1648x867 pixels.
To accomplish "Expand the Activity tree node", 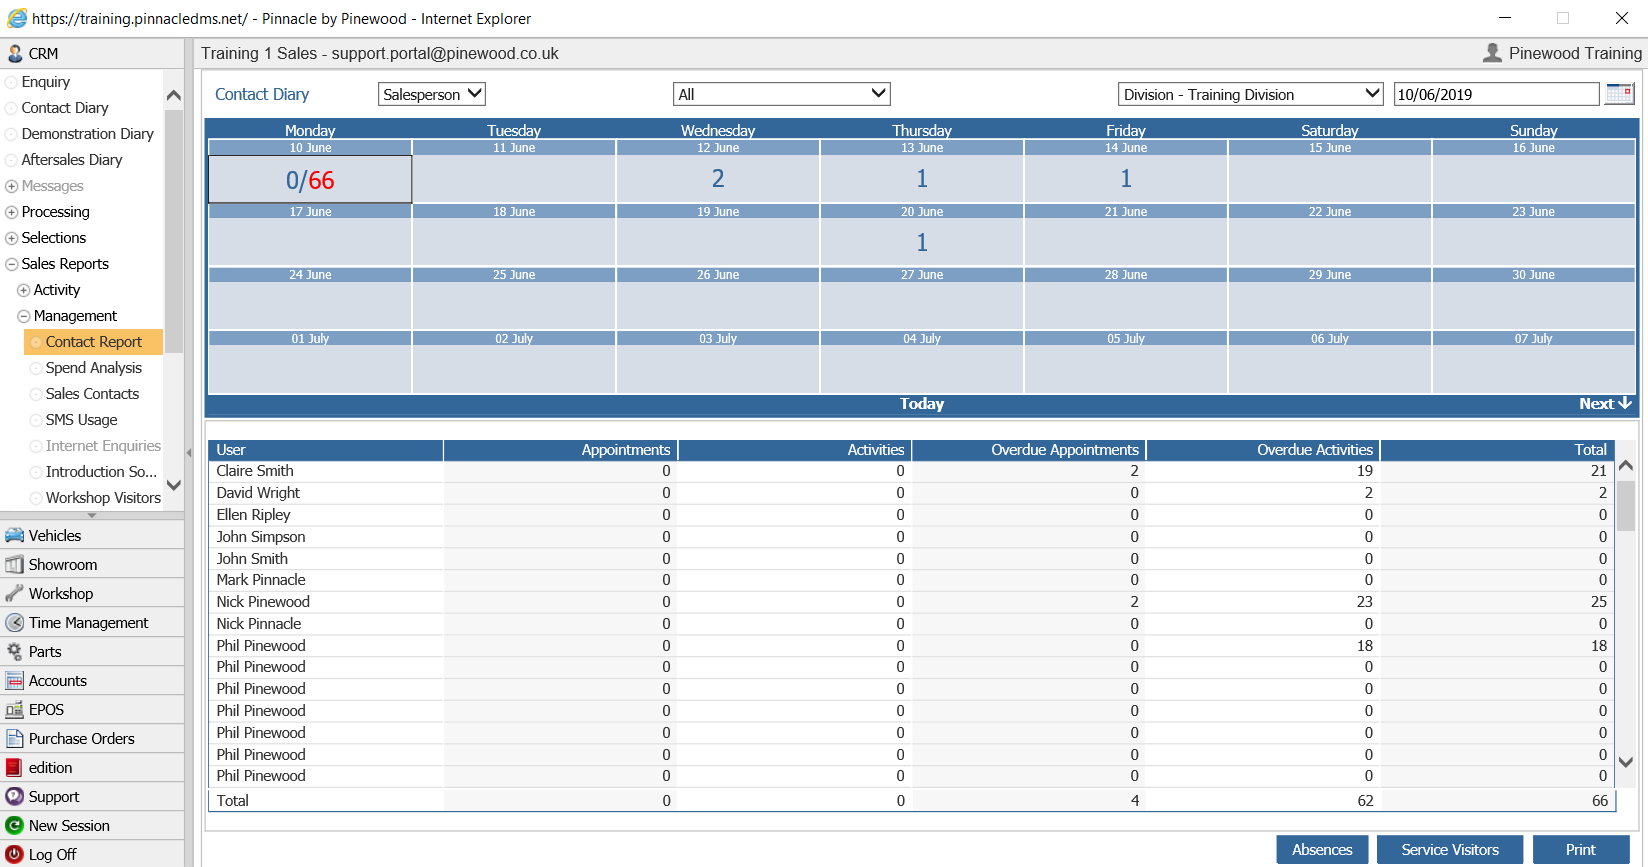I will pyautogui.click(x=24, y=290).
